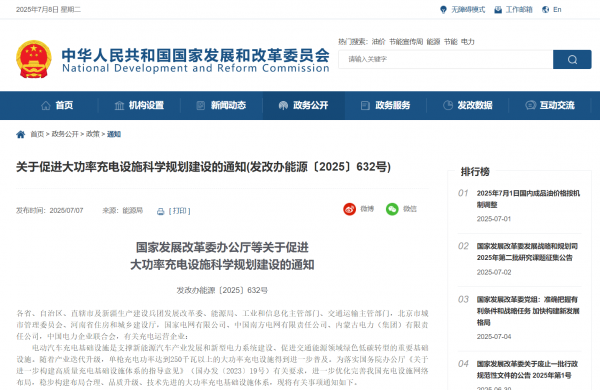Click the accessibility mode lightbulb icon
This screenshot has height=390, width=600.
coord(443,10)
